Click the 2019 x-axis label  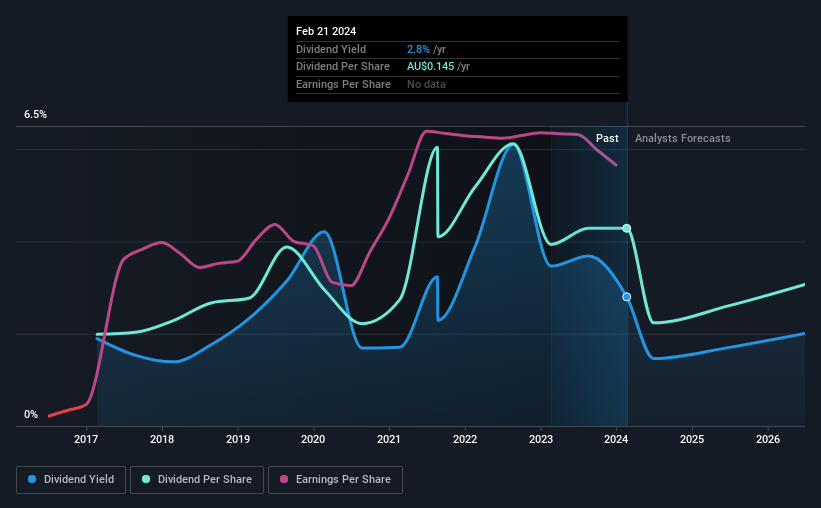(x=238, y=439)
